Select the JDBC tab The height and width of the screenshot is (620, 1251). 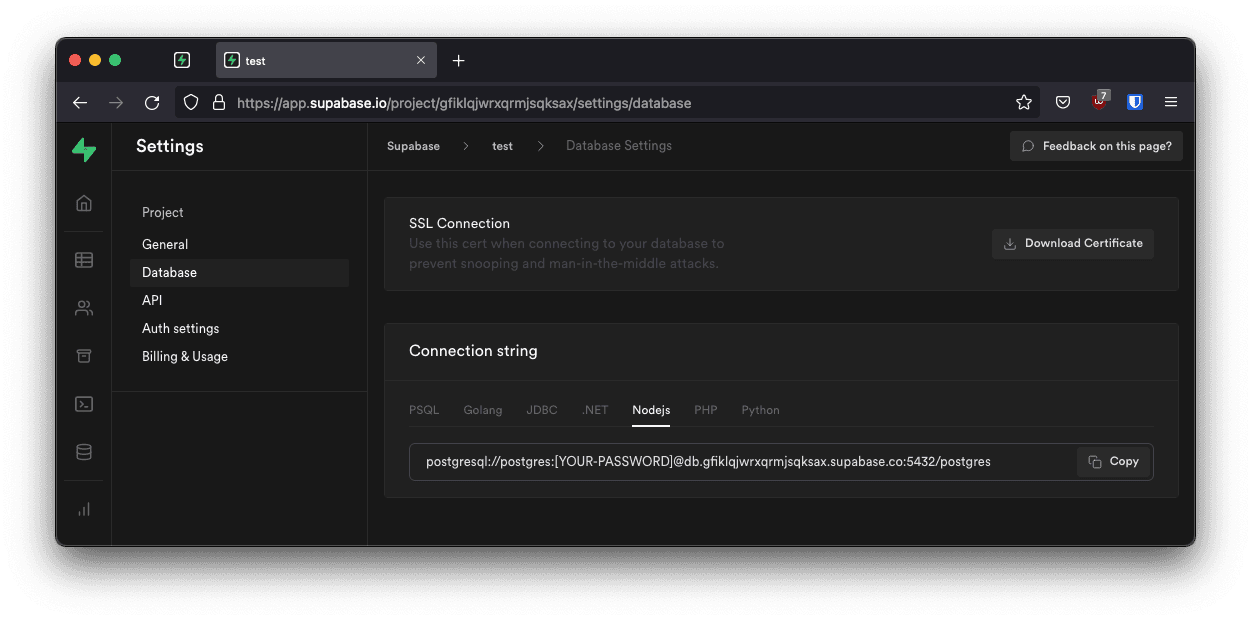click(542, 410)
